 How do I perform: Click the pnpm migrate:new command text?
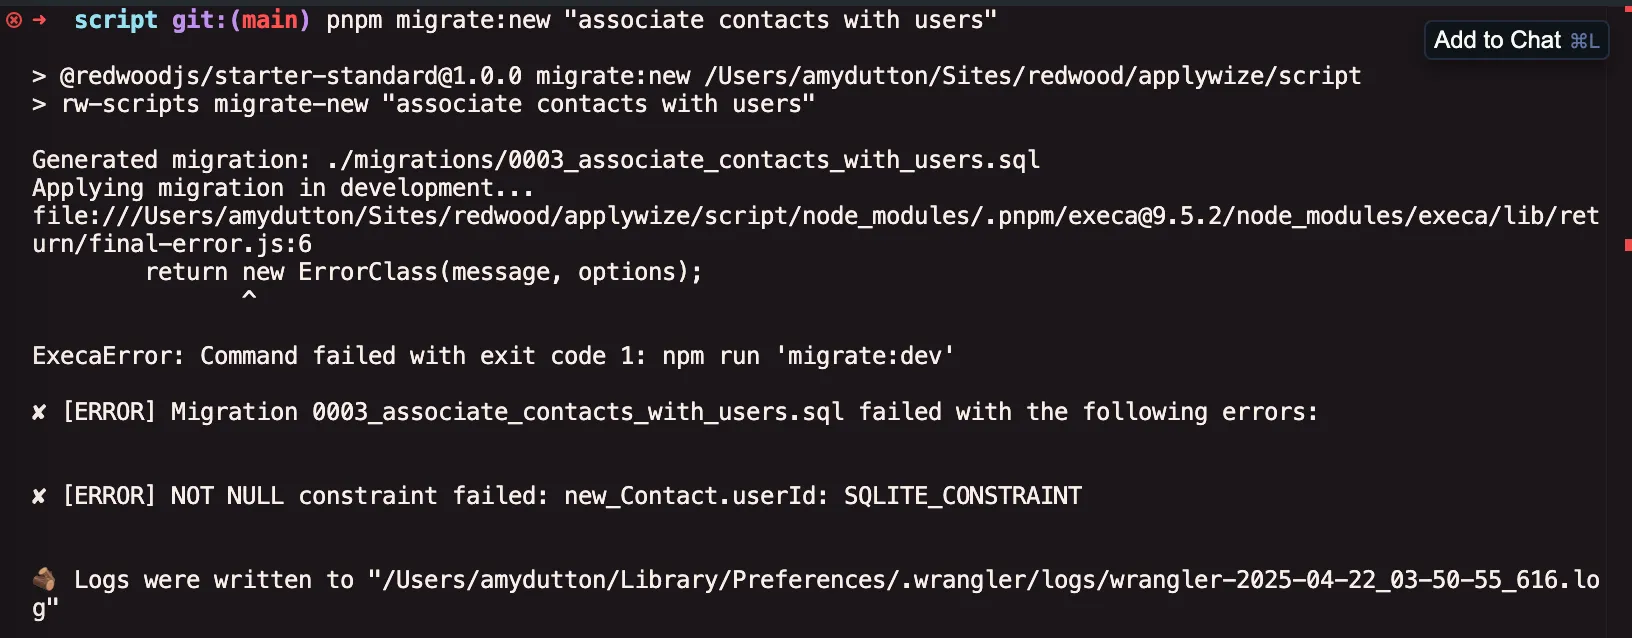pyautogui.click(x=438, y=20)
